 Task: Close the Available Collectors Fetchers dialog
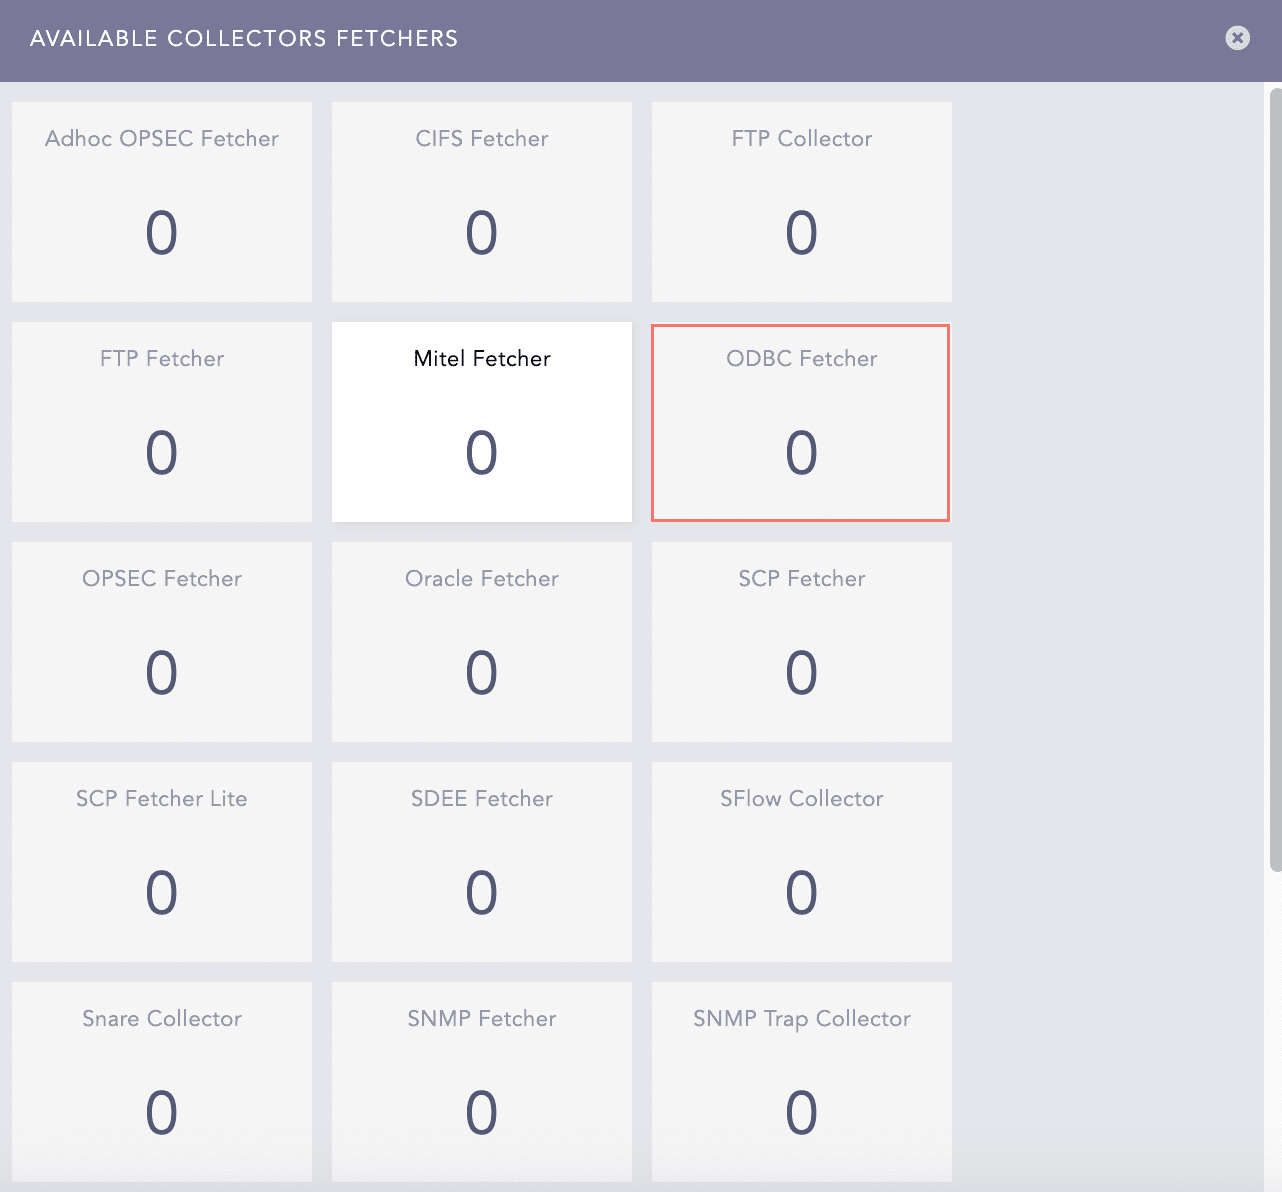pos(1237,38)
